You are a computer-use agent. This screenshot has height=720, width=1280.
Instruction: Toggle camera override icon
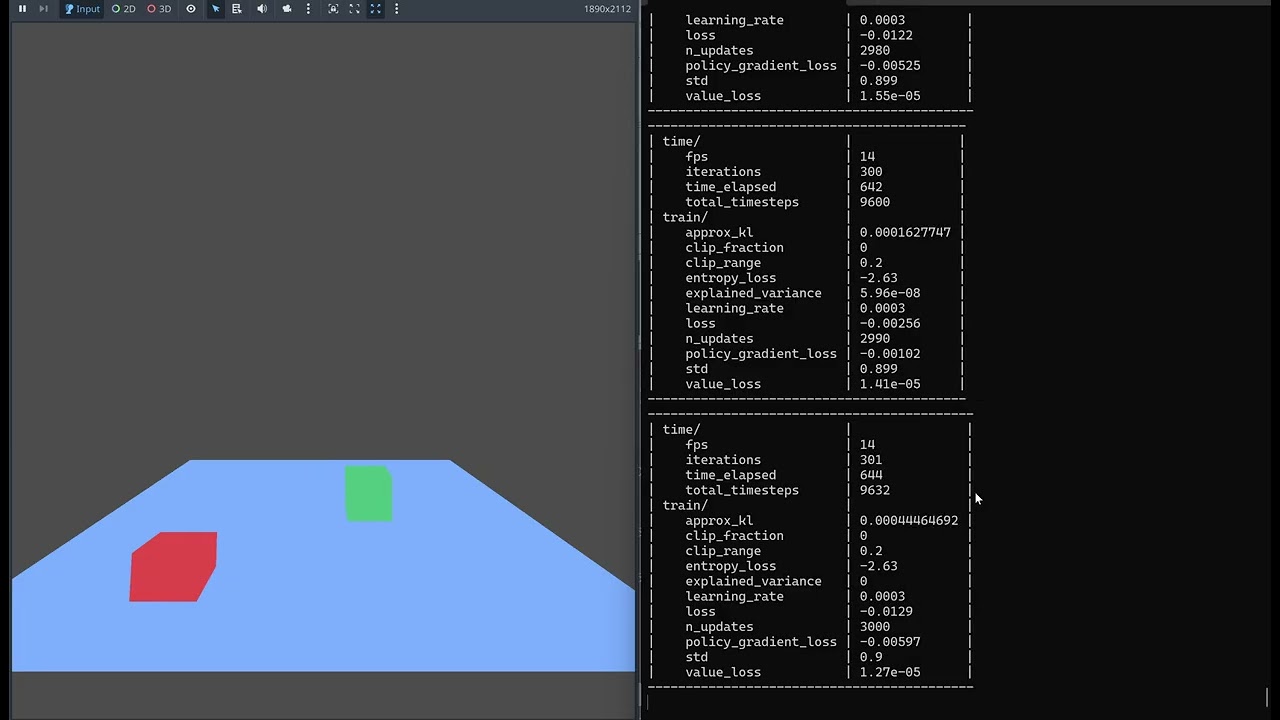(287, 9)
